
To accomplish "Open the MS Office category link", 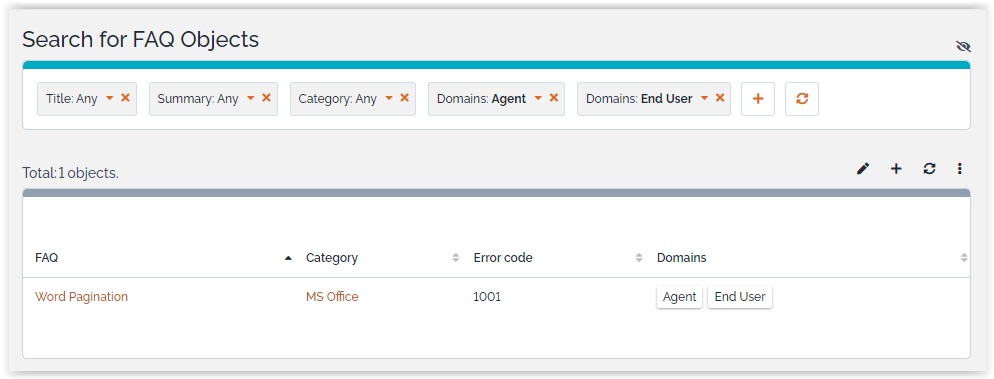I will 332,297.
